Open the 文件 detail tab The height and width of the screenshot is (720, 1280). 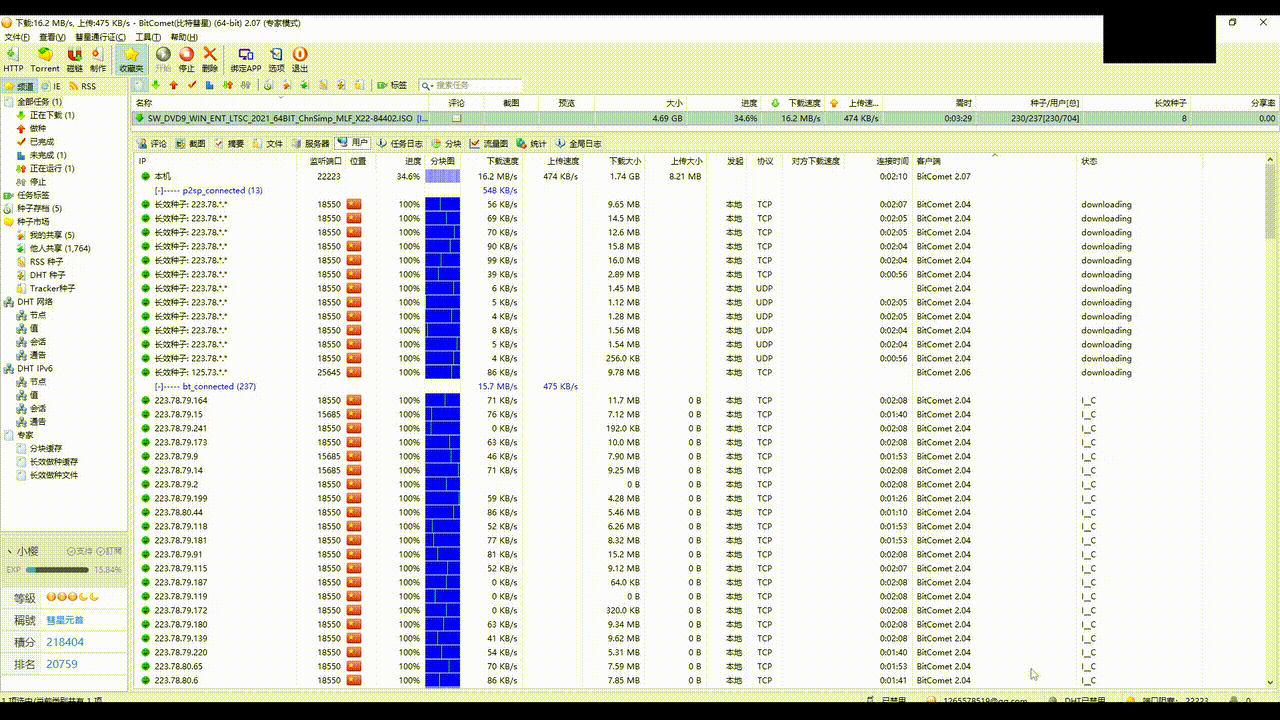tap(267, 144)
